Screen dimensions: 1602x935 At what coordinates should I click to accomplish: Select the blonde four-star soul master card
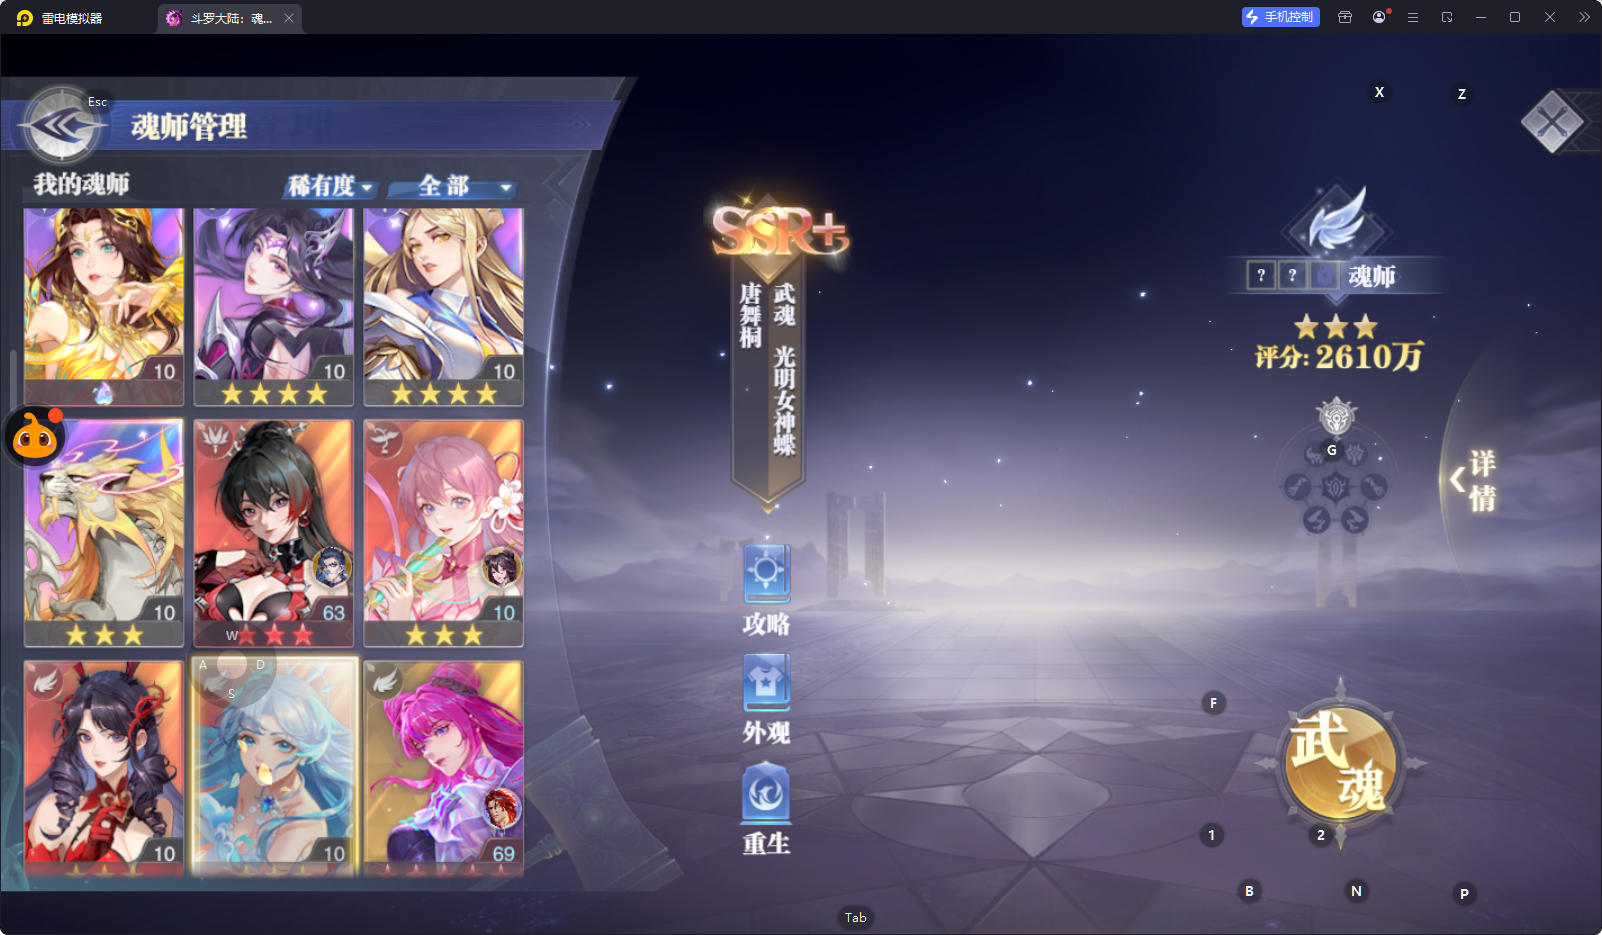tap(444, 306)
